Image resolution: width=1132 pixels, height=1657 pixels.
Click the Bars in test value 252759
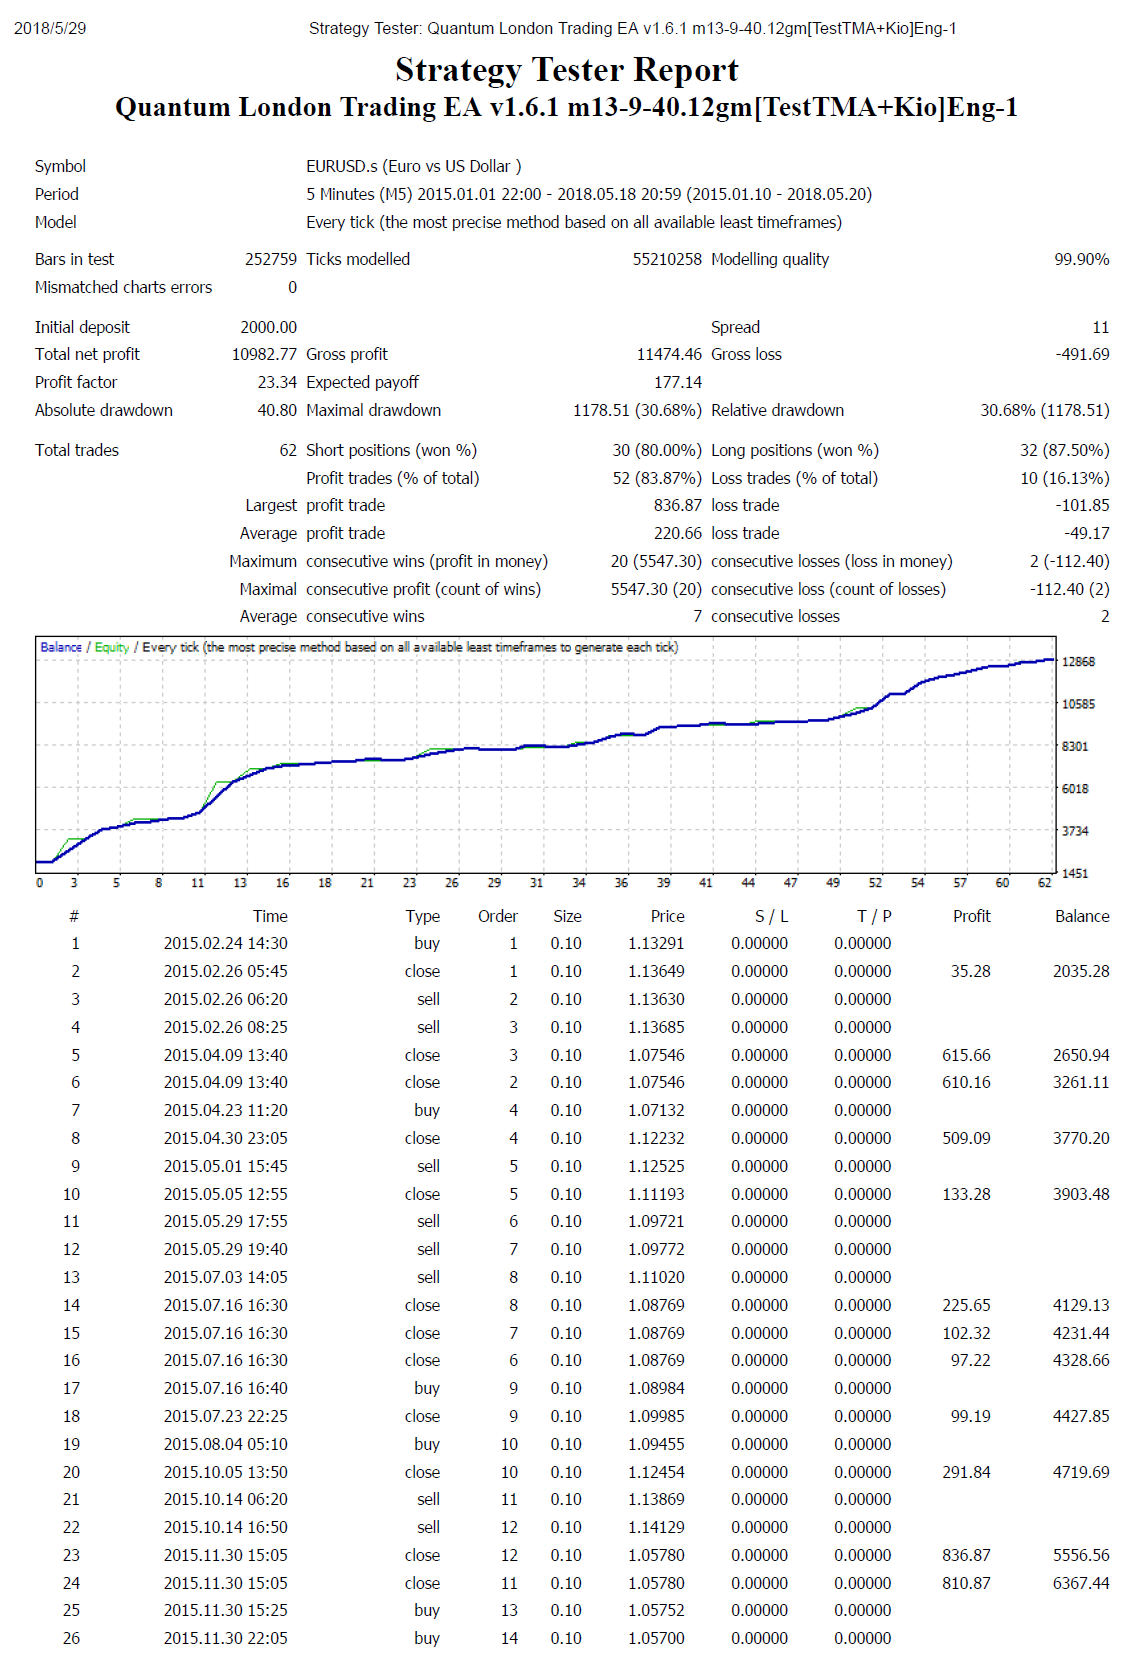click(x=271, y=259)
